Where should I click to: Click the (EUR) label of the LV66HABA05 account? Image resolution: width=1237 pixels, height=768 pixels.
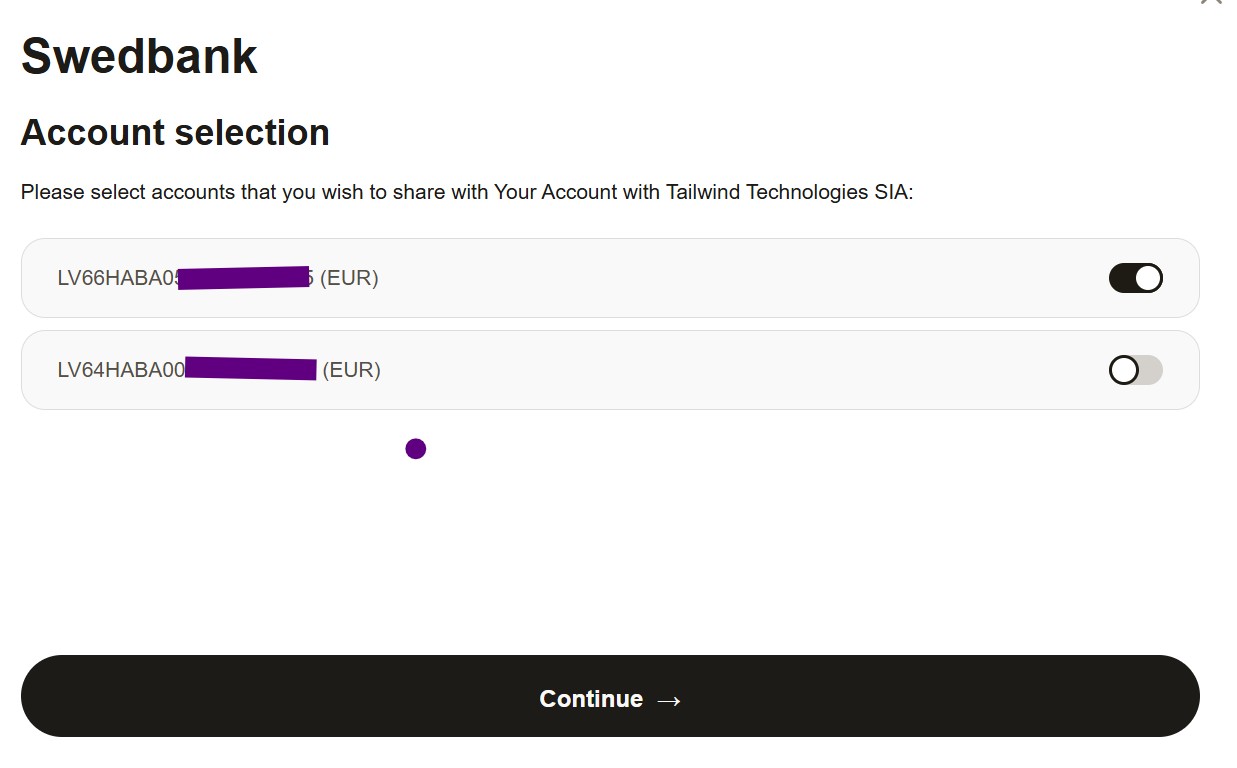click(x=349, y=278)
